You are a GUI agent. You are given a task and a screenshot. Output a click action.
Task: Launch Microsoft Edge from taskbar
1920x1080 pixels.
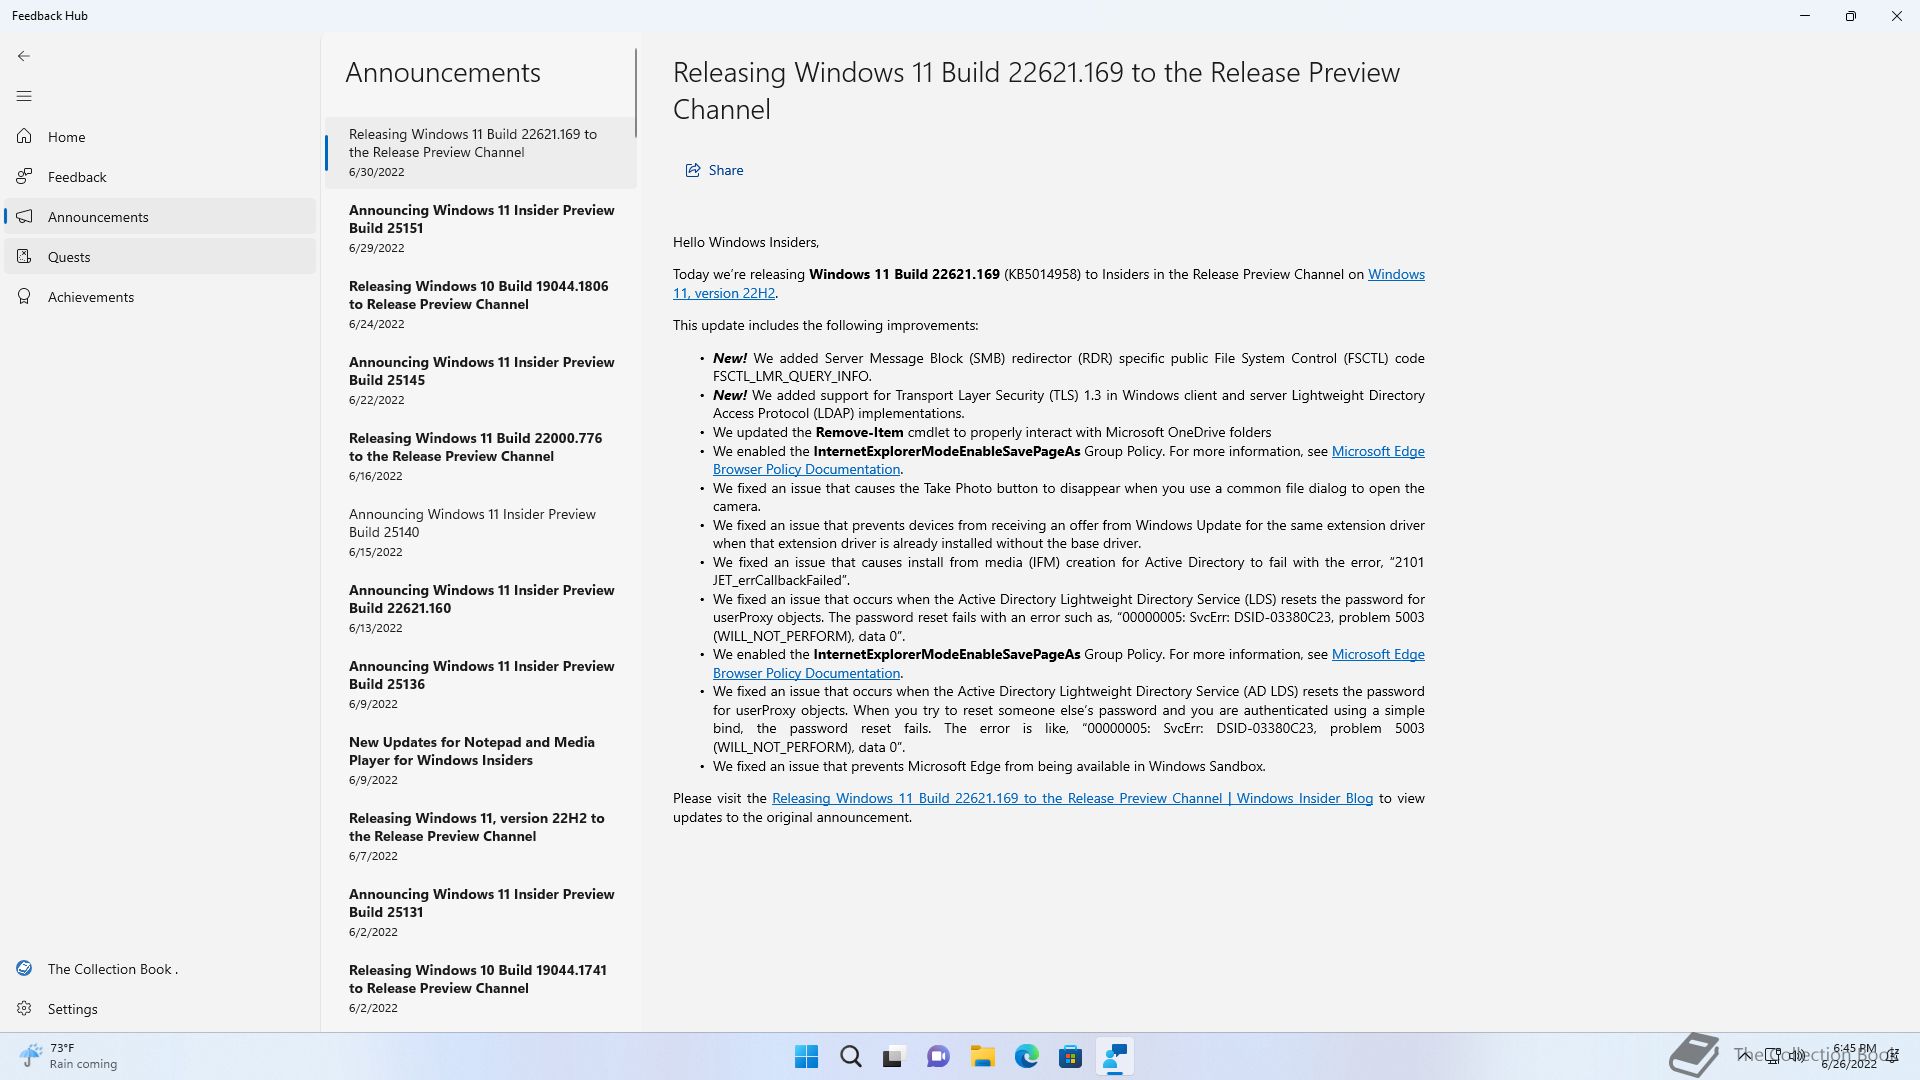coord(1026,1057)
